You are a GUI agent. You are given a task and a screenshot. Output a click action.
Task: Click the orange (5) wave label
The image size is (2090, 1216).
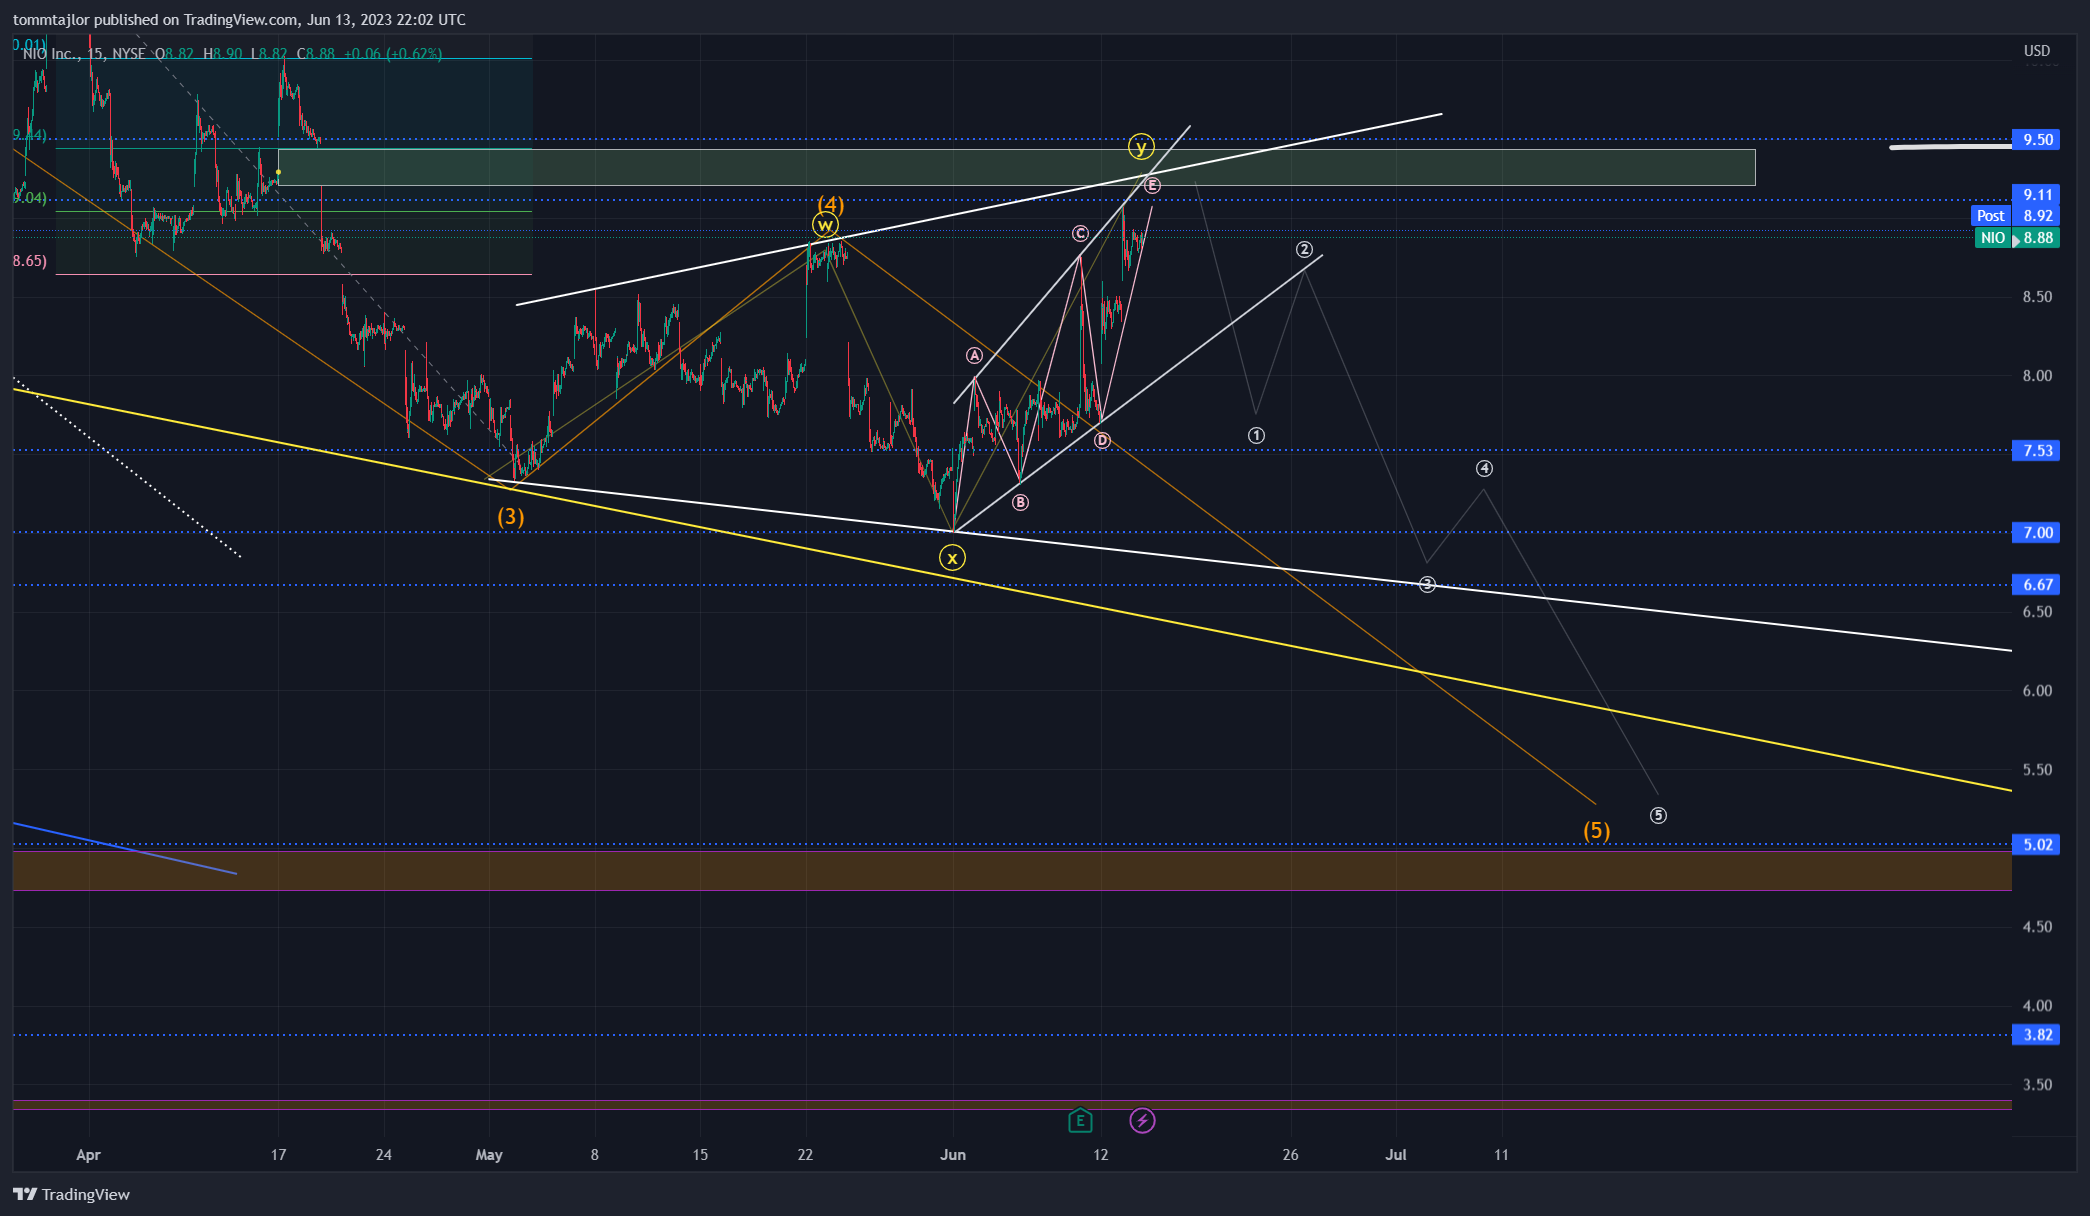pos(1597,831)
